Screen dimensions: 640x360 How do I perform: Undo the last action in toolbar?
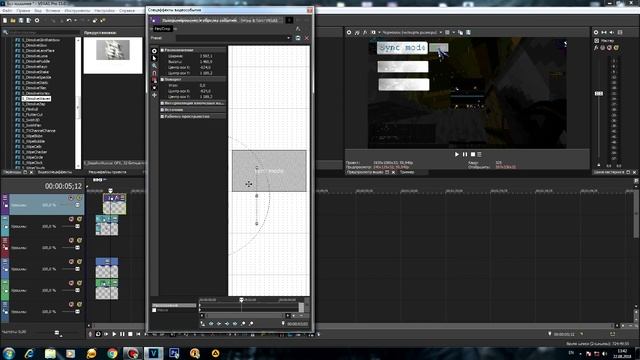[69, 20]
